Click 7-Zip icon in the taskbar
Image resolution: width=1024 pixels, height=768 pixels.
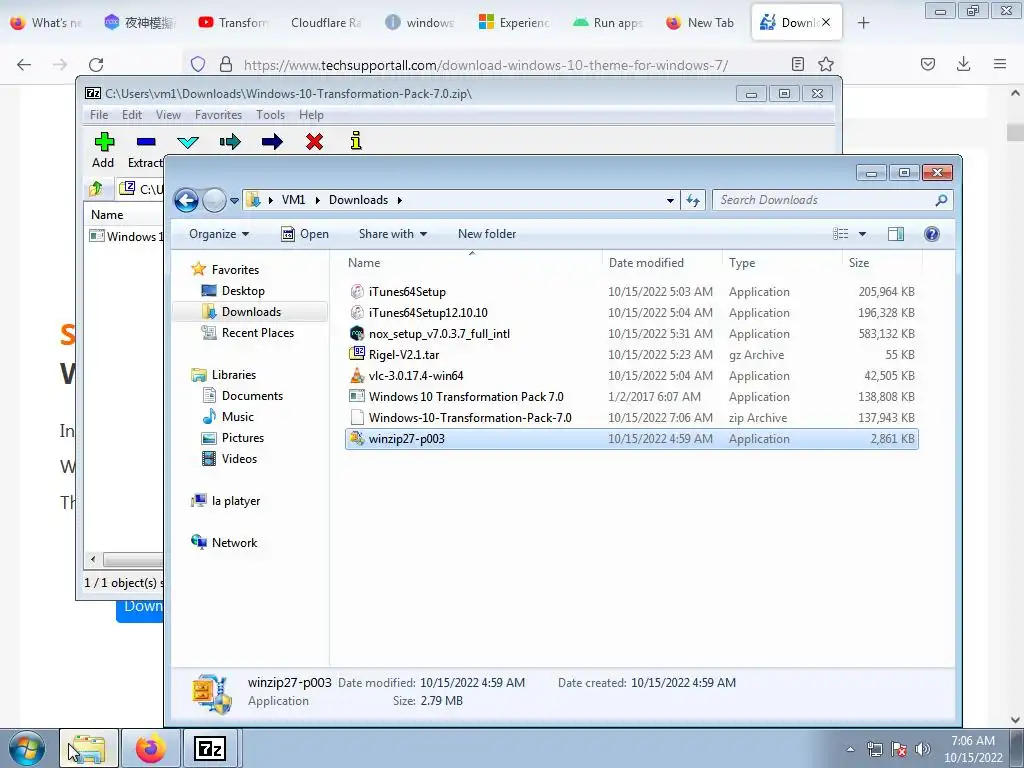[210, 748]
